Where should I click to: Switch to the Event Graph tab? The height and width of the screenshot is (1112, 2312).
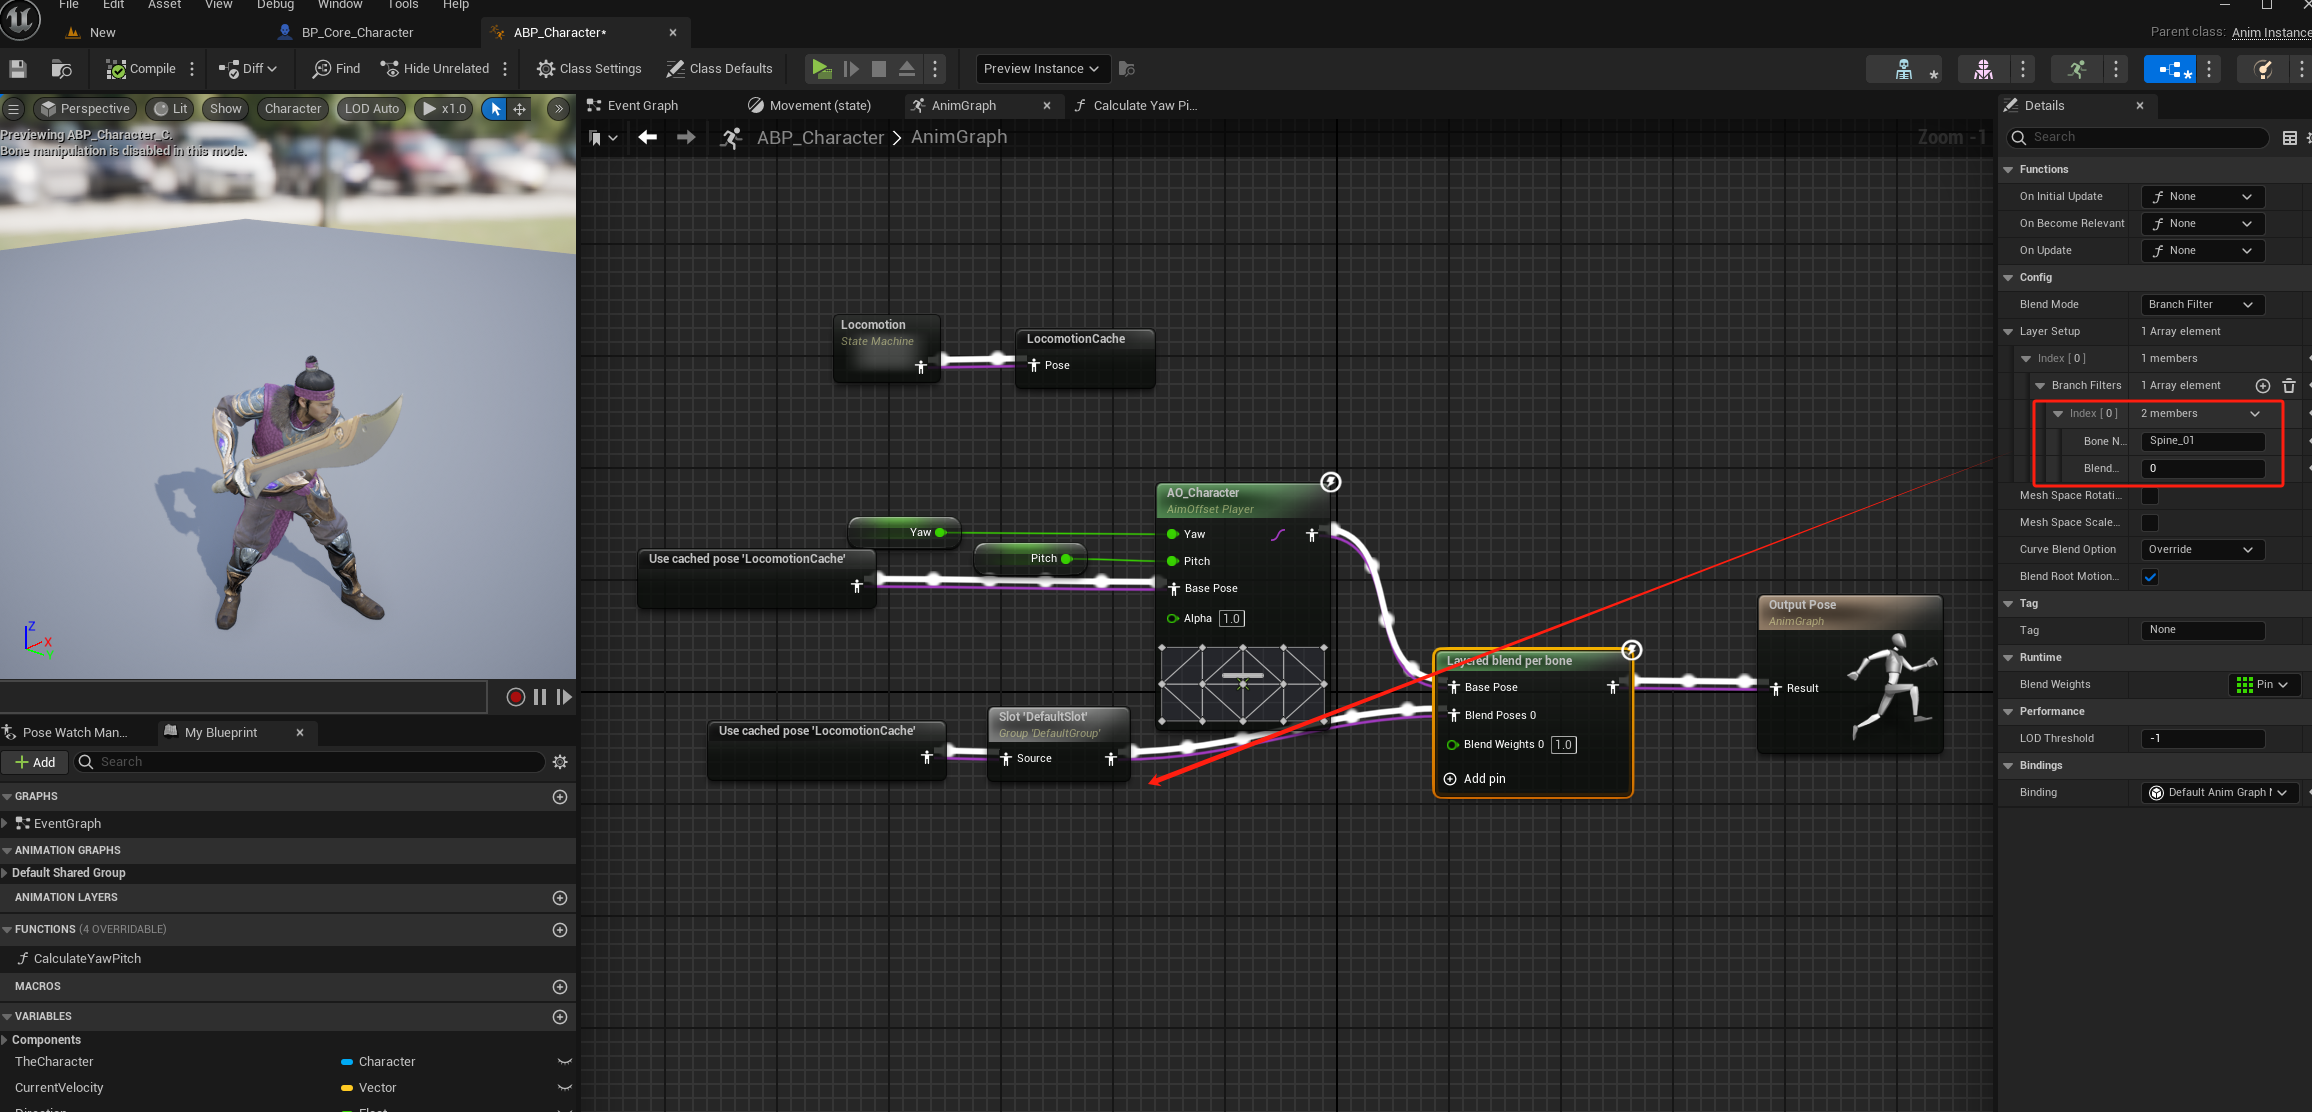pos(642,106)
